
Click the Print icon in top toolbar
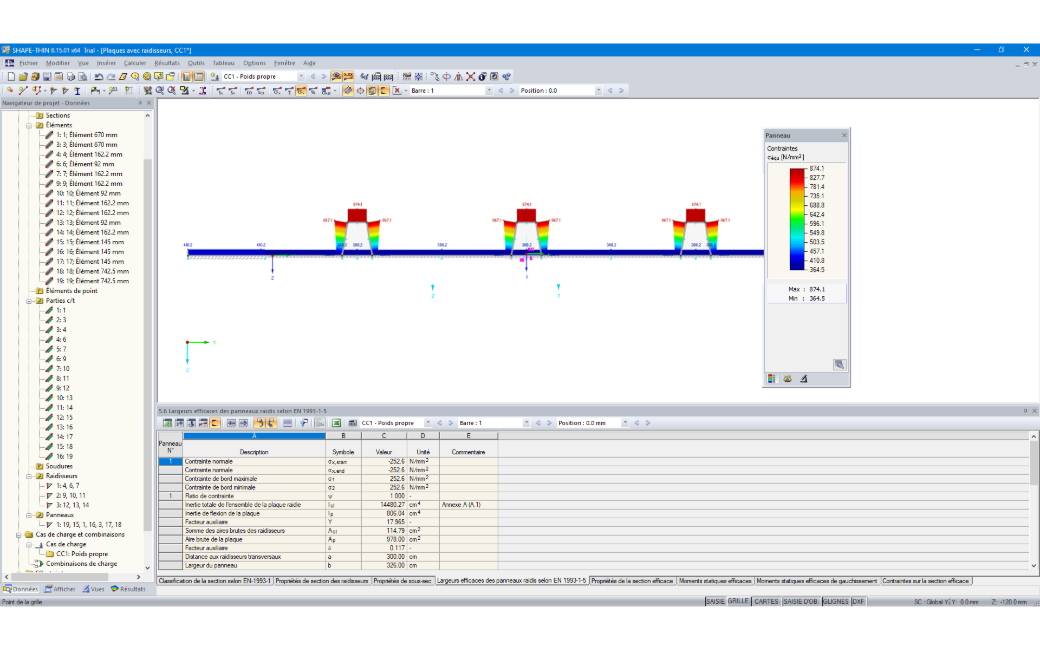70,76
